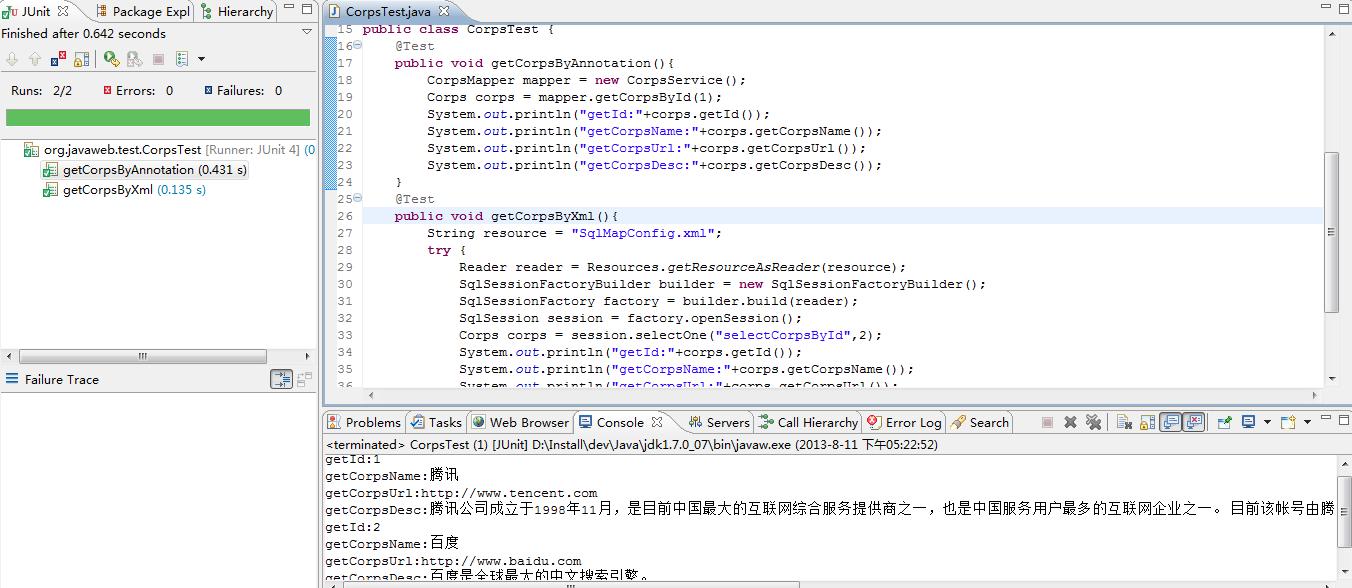Screen dimensions: 1352x588
Task: Click the Remove Launch X icon in console
Action: click(x=1070, y=422)
